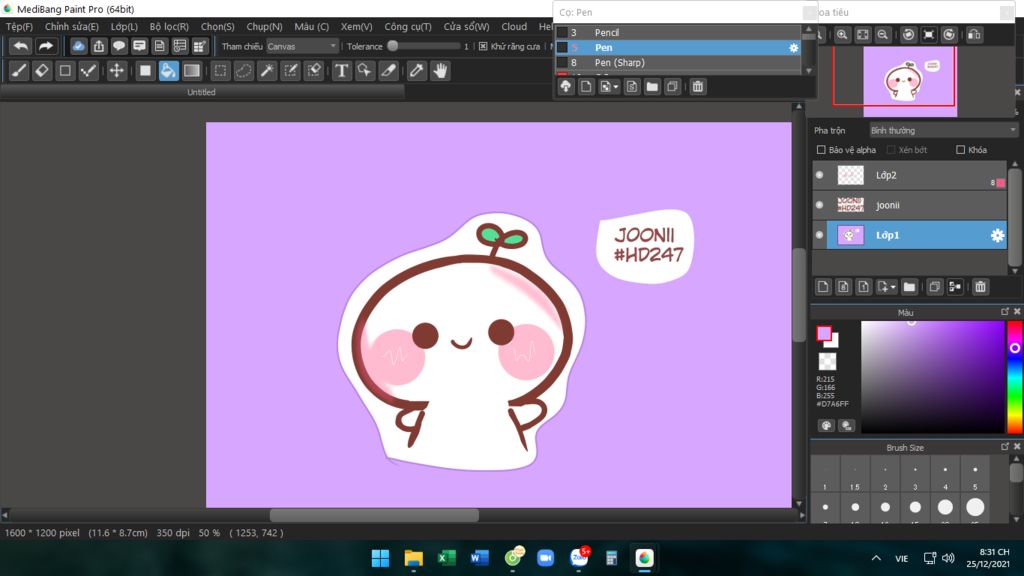Select the Fill rectangle tool
This screenshot has height=576, width=1024.
coord(145,71)
